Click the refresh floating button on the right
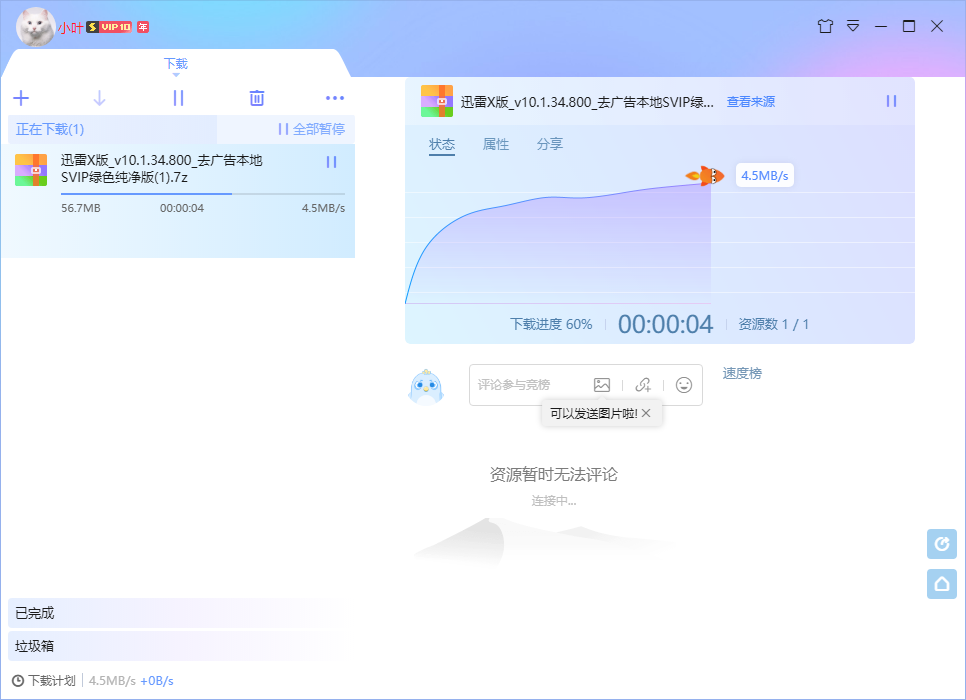This screenshot has width=966, height=700. coord(942,544)
